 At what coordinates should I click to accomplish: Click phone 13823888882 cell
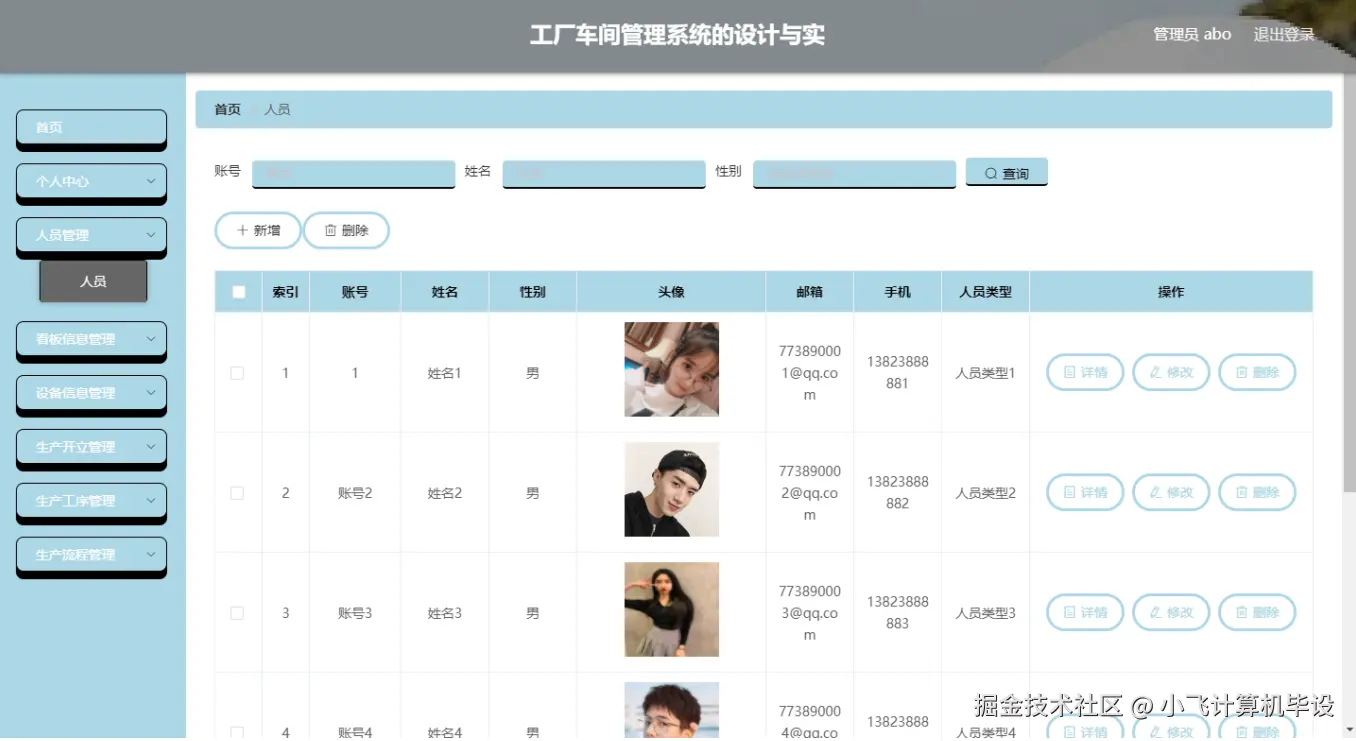(898, 493)
